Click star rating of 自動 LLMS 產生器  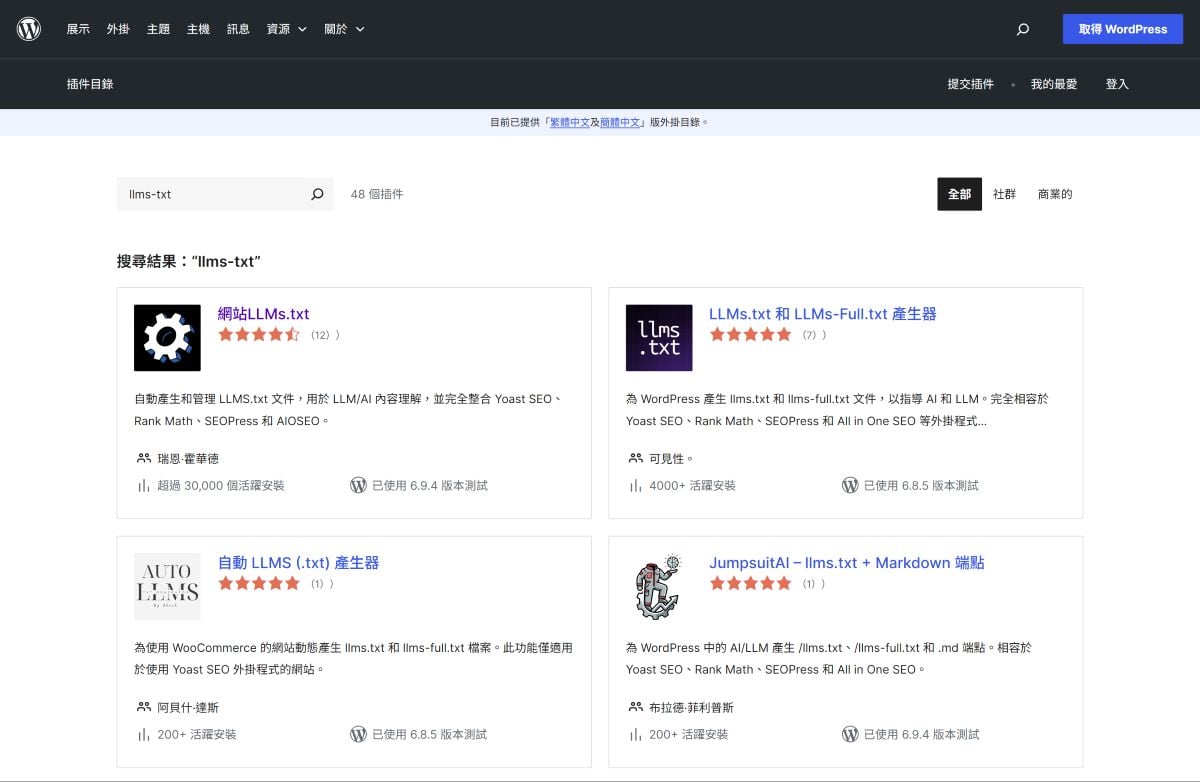(259, 583)
